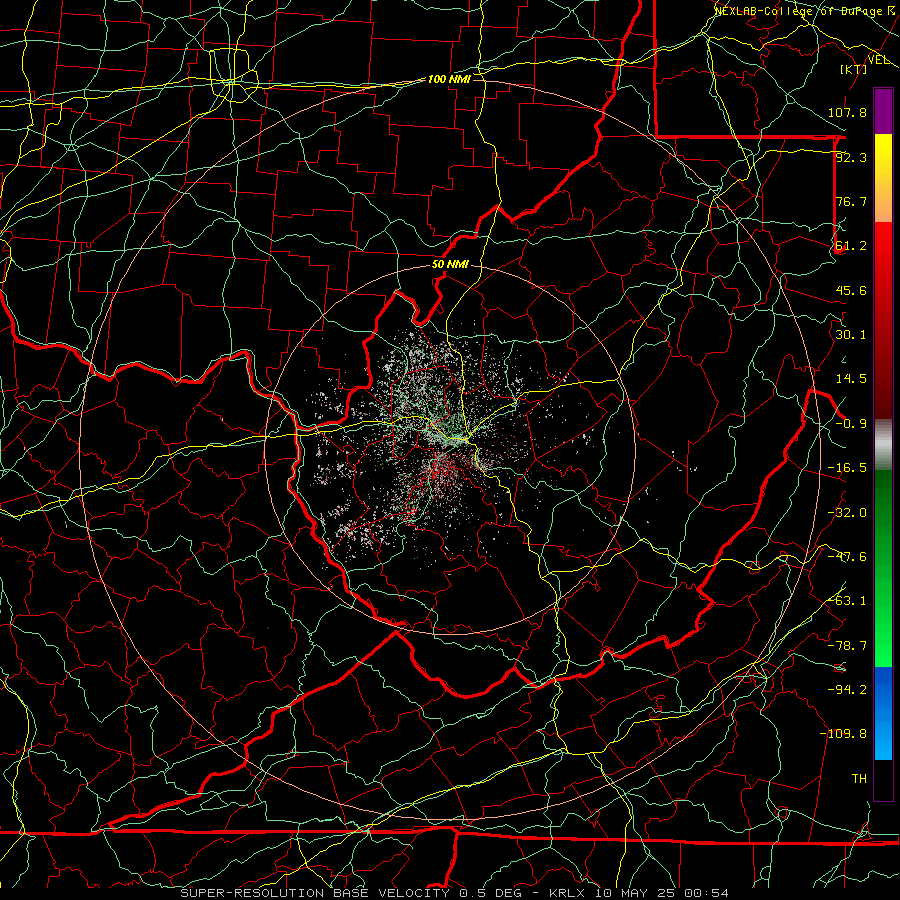This screenshot has height=900, width=900.
Task: Click the 45.6 velocity scale value
Action: click(x=851, y=290)
